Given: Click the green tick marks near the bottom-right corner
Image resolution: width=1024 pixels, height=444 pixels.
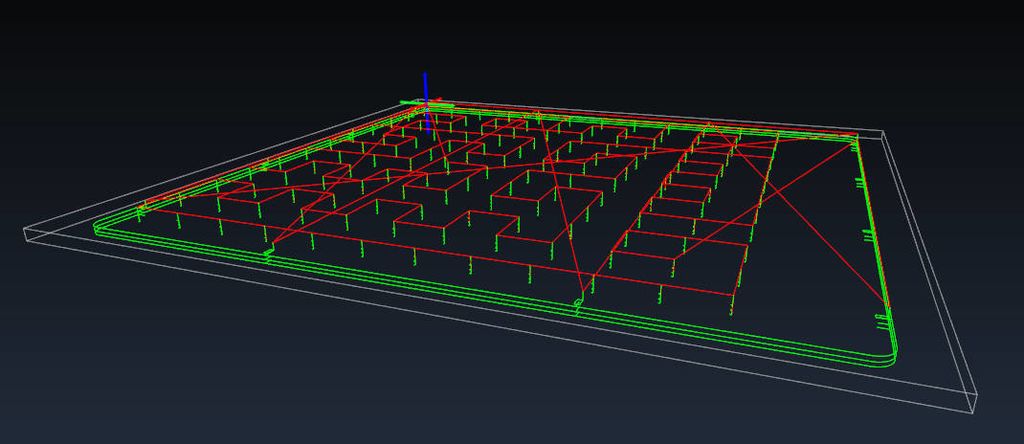Looking at the screenshot, I should pos(880,318).
